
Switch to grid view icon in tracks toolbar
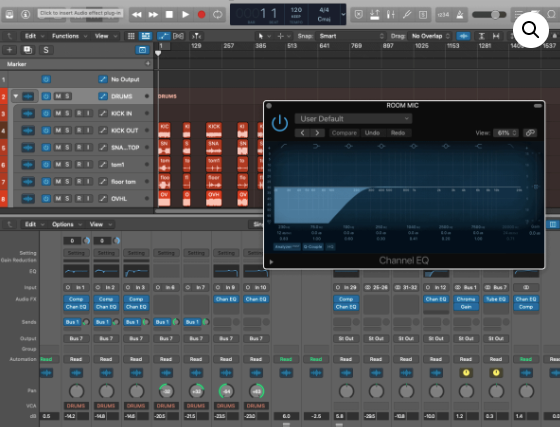pos(131,36)
